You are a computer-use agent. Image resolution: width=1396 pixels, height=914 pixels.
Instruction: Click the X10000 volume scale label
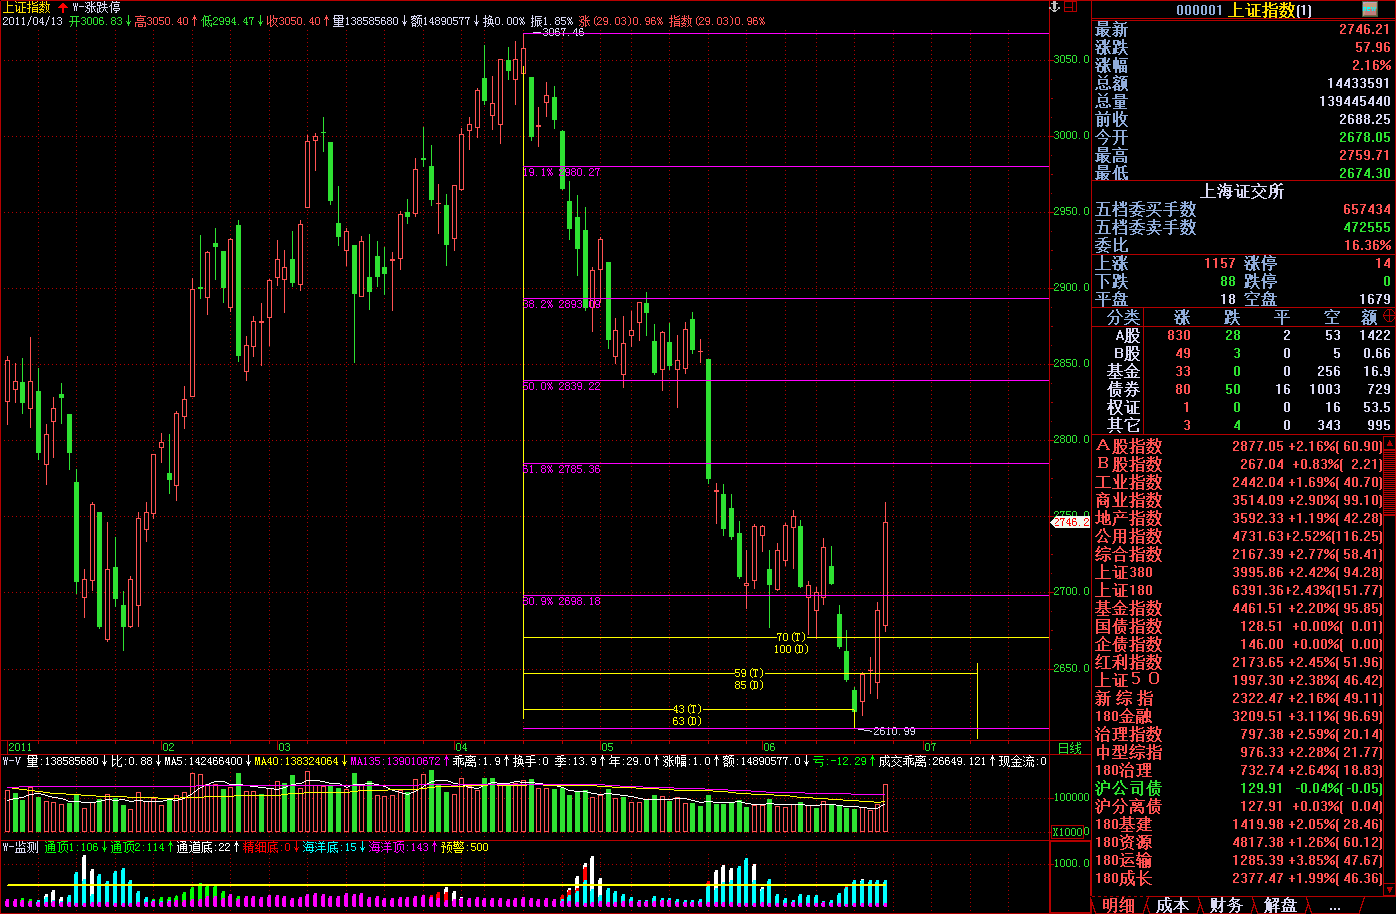pyautogui.click(x=1069, y=832)
